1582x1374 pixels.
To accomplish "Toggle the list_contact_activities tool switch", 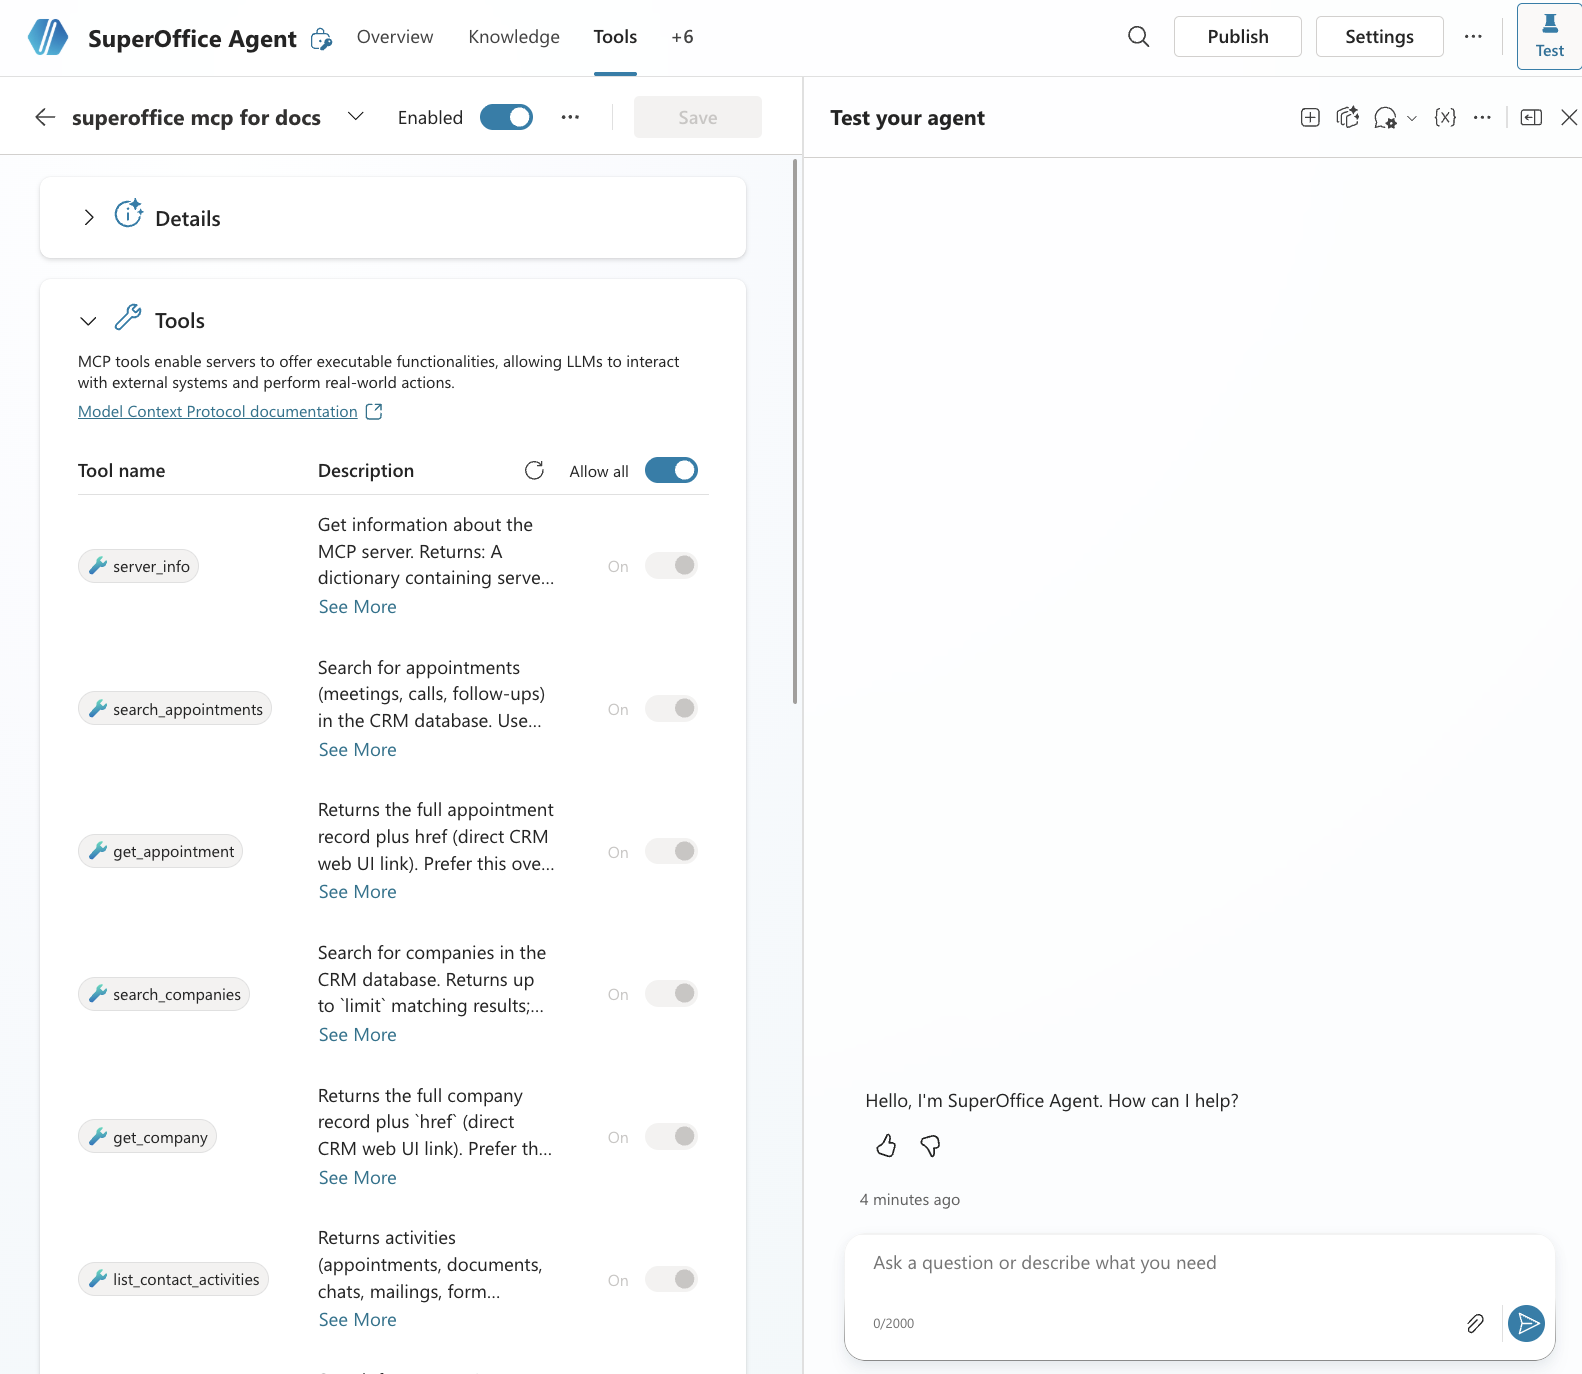I will pyautogui.click(x=671, y=1279).
